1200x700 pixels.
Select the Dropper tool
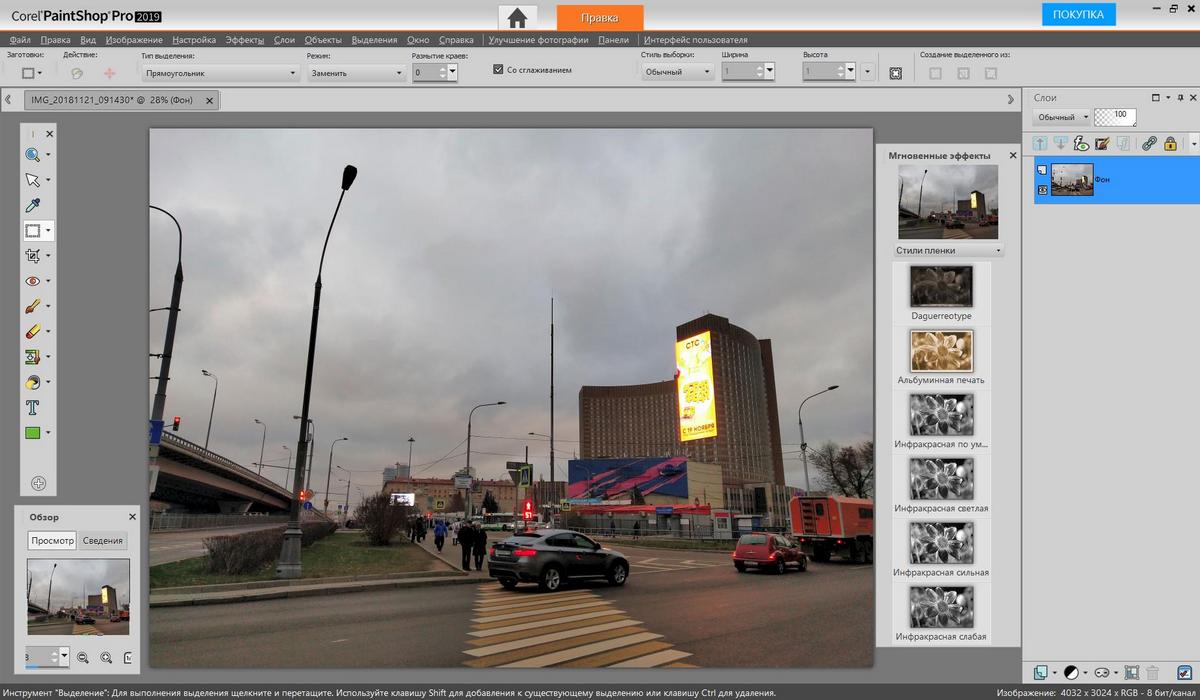[x=33, y=205]
